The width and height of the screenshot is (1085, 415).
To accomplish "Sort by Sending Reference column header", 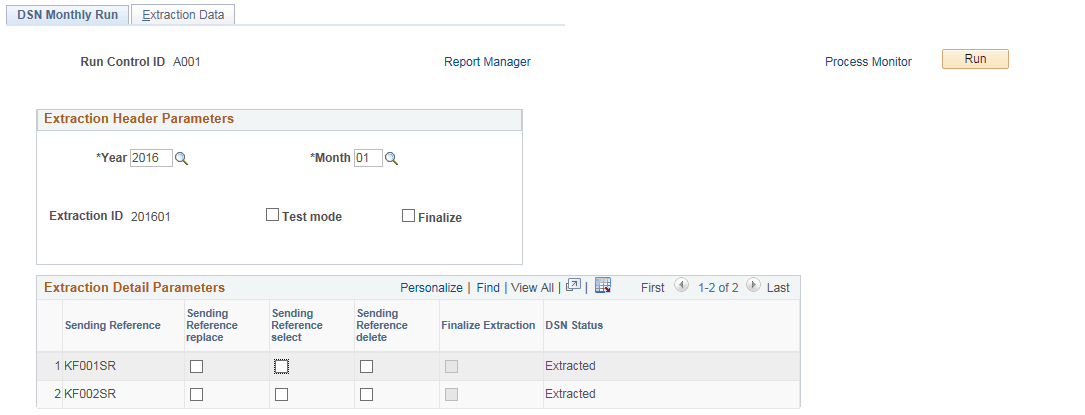I will tap(113, 325).
